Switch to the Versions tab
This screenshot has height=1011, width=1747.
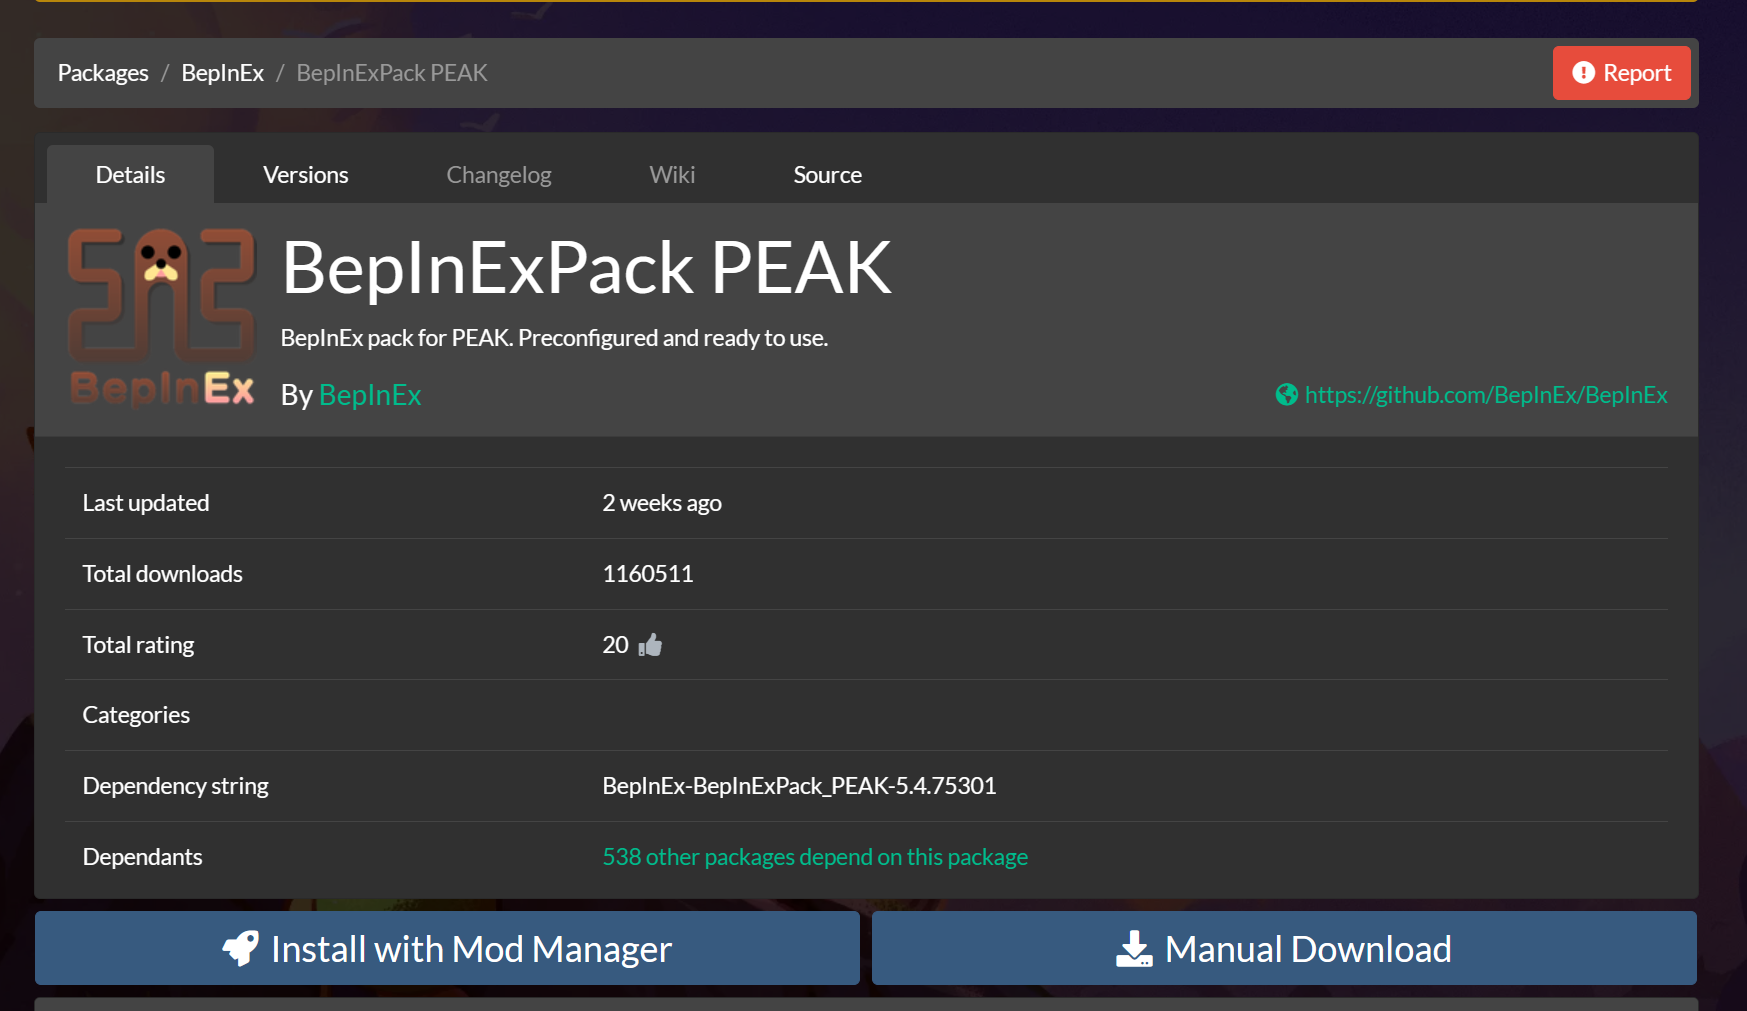pos(306,175)
